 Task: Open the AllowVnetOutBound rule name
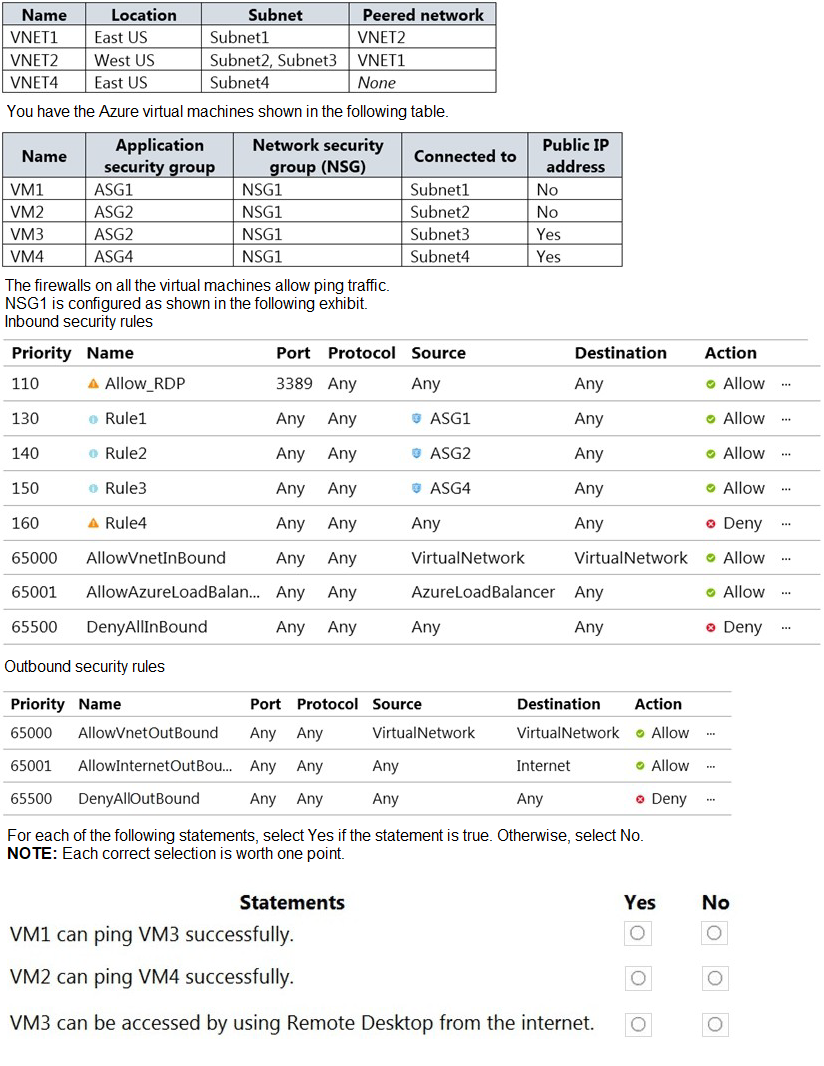pos(148,733)
